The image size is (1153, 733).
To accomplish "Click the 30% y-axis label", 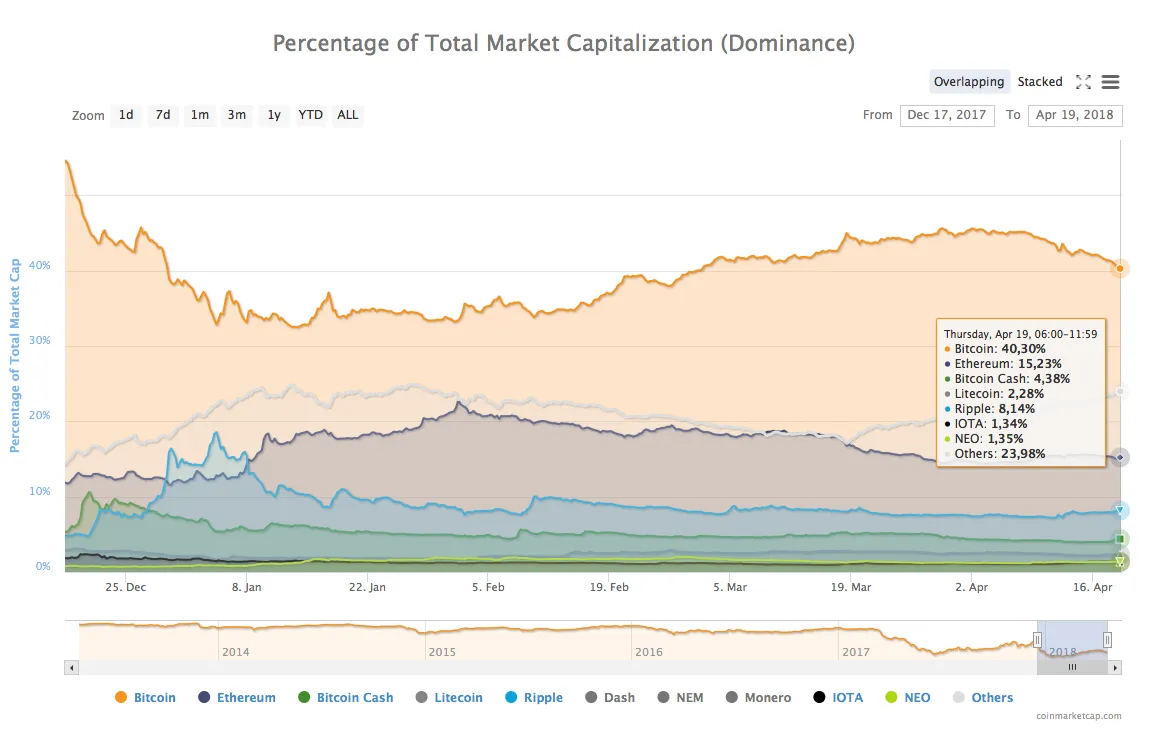I will [x=40, y=340].
